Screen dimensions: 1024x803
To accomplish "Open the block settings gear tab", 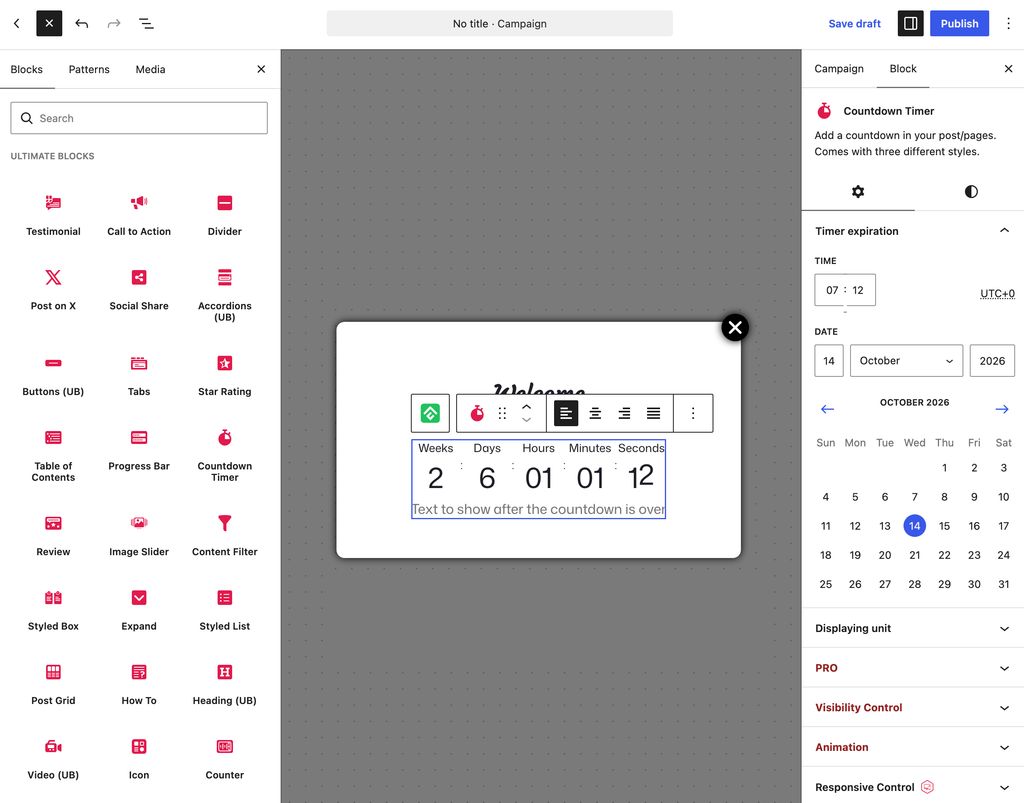I will coord(858,191).
